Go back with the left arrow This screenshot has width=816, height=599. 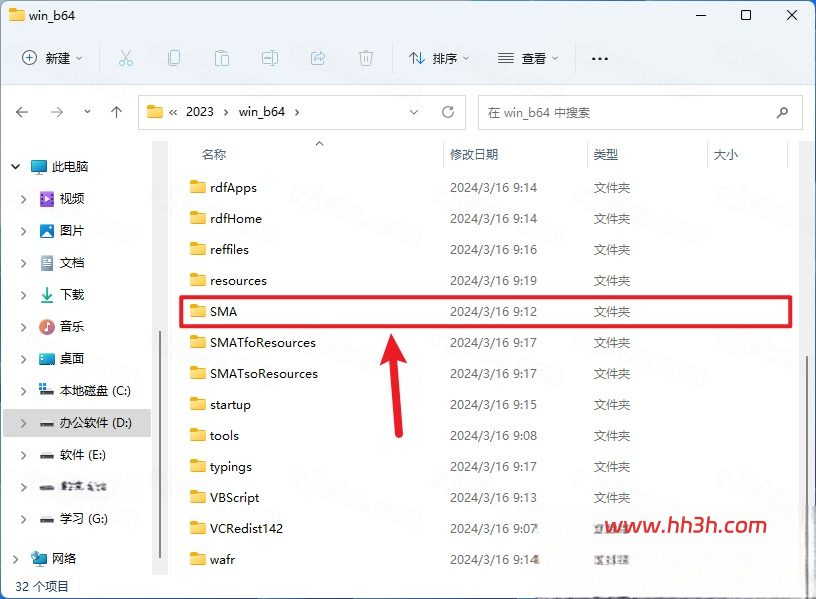click(22, 112)
